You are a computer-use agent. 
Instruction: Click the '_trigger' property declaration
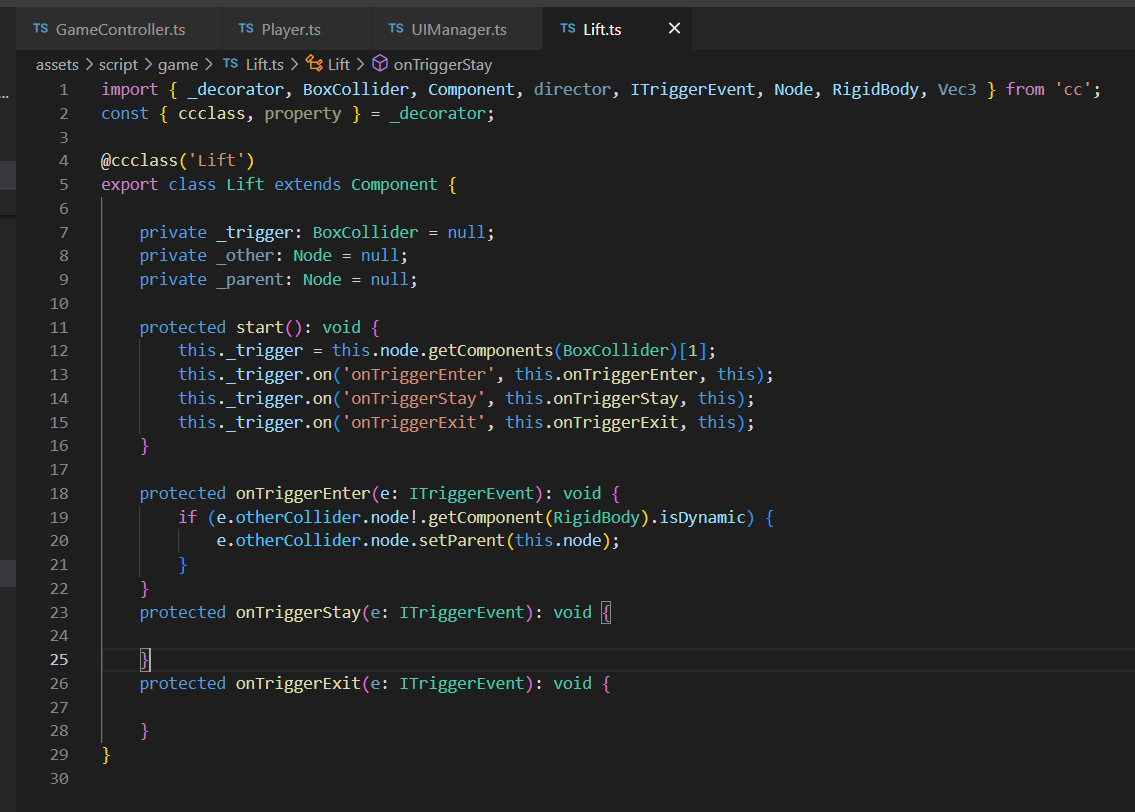[255, 232]
